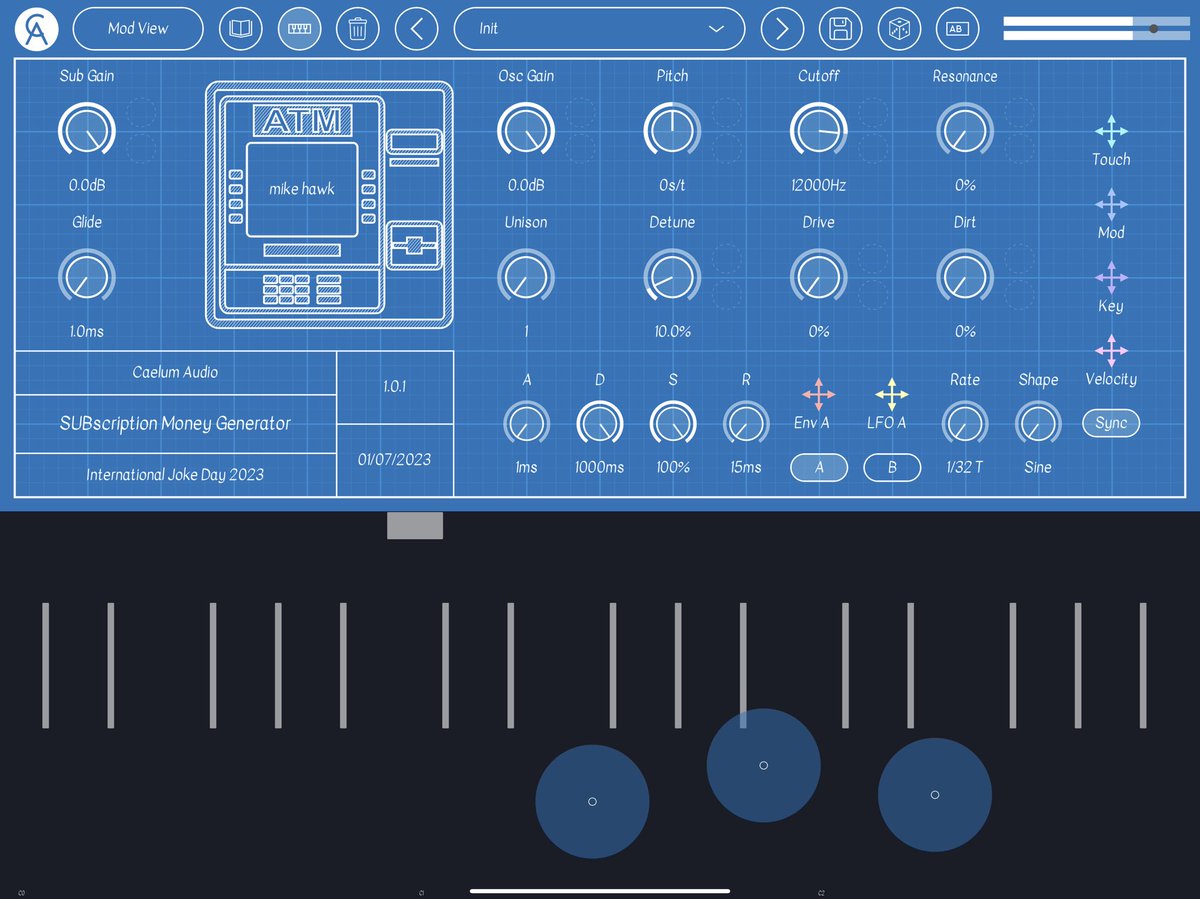This screenshot has width=1200, height=899.
Task: Click the gray keyboard scroll handle
Action: (x=415, y=525)
